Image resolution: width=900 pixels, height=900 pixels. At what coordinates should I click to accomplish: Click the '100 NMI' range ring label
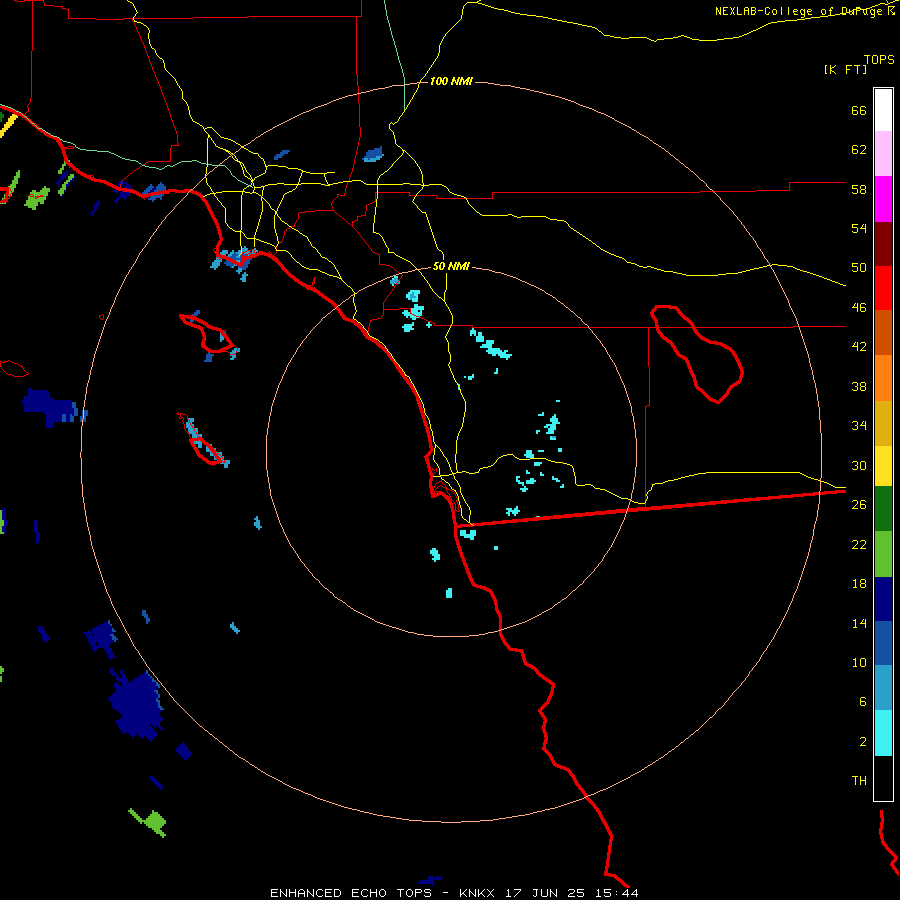point(451,82)
